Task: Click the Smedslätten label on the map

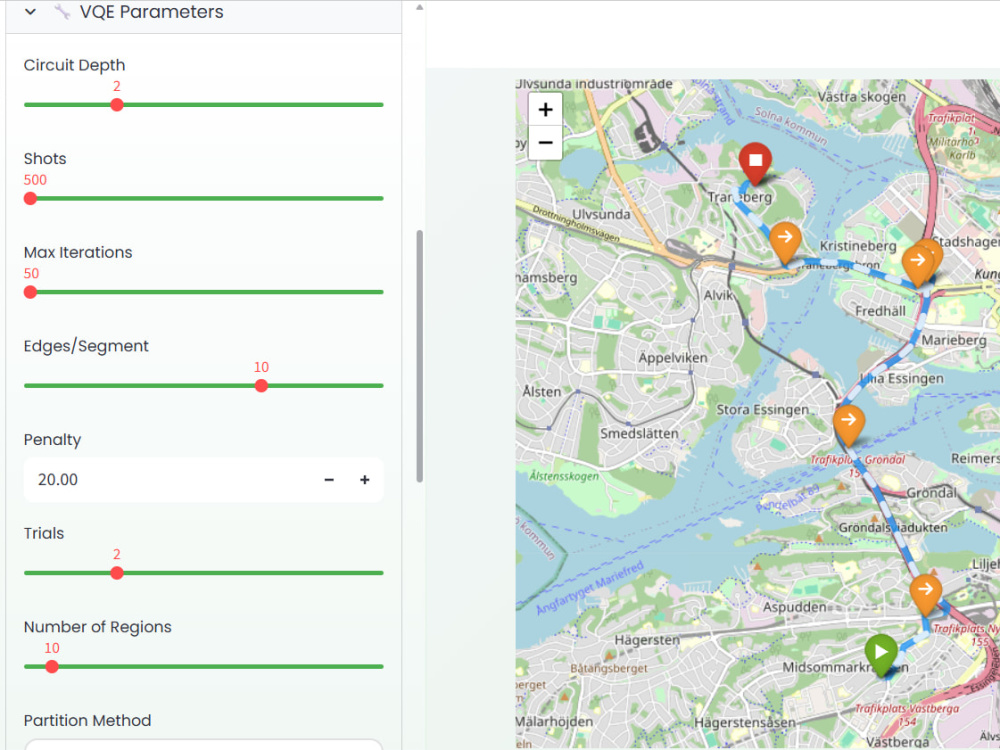Action: point(639,434)
